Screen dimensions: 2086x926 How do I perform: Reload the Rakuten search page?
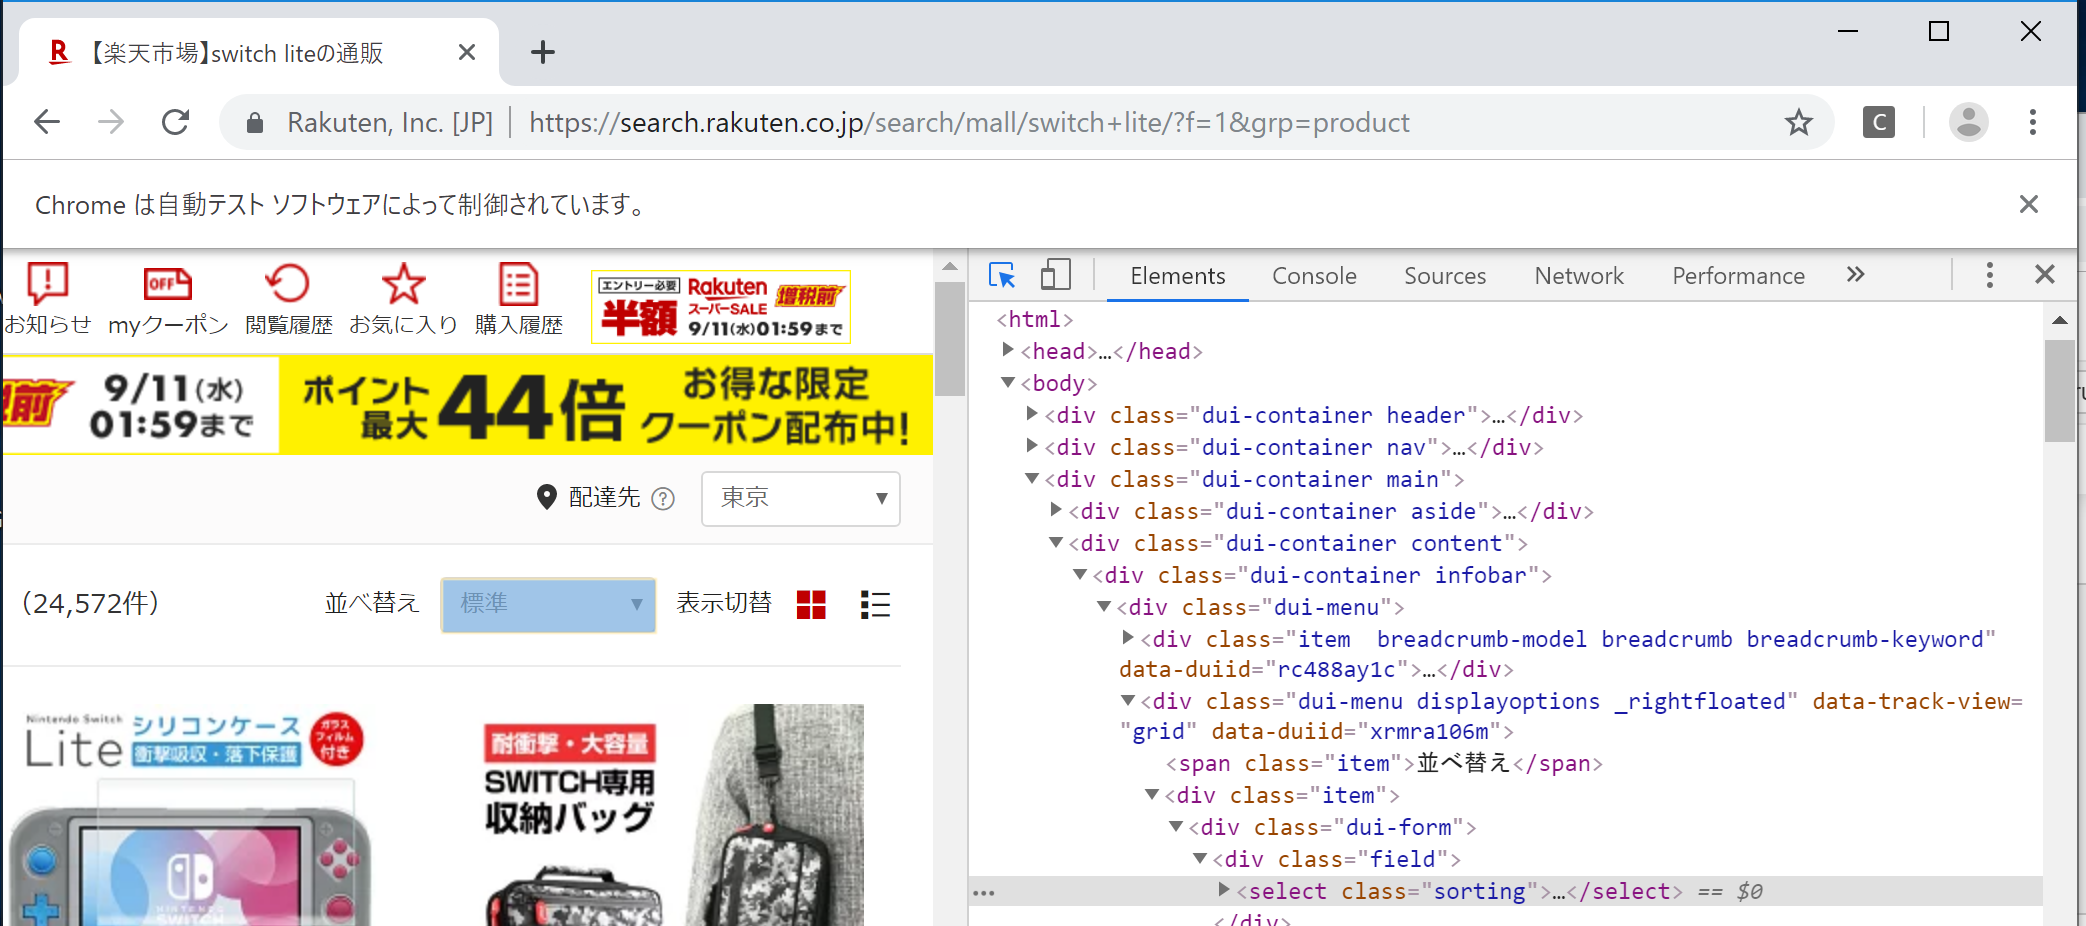tap(176, 122)
